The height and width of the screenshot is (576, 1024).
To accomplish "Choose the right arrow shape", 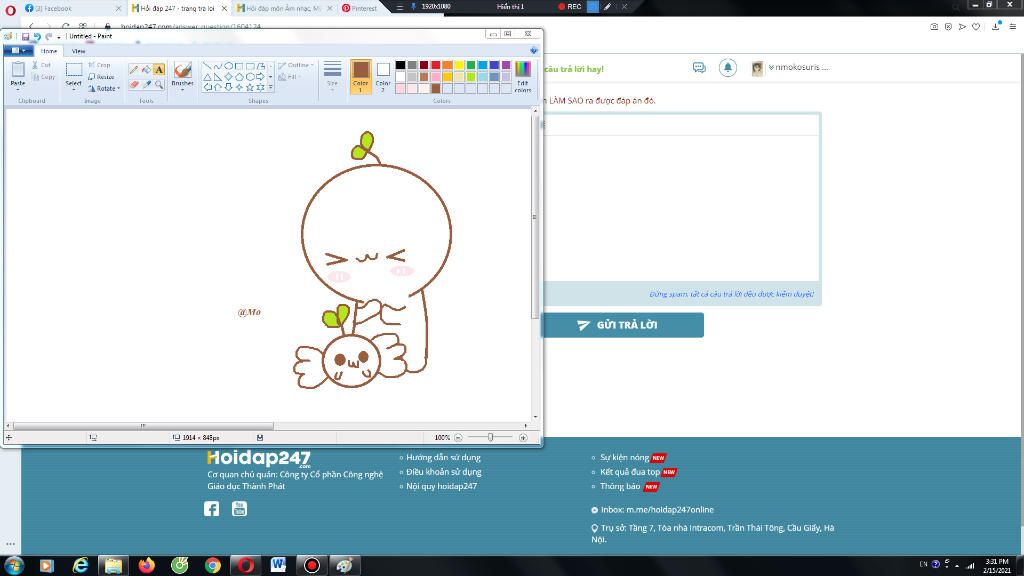I will (x=260, y=76).
